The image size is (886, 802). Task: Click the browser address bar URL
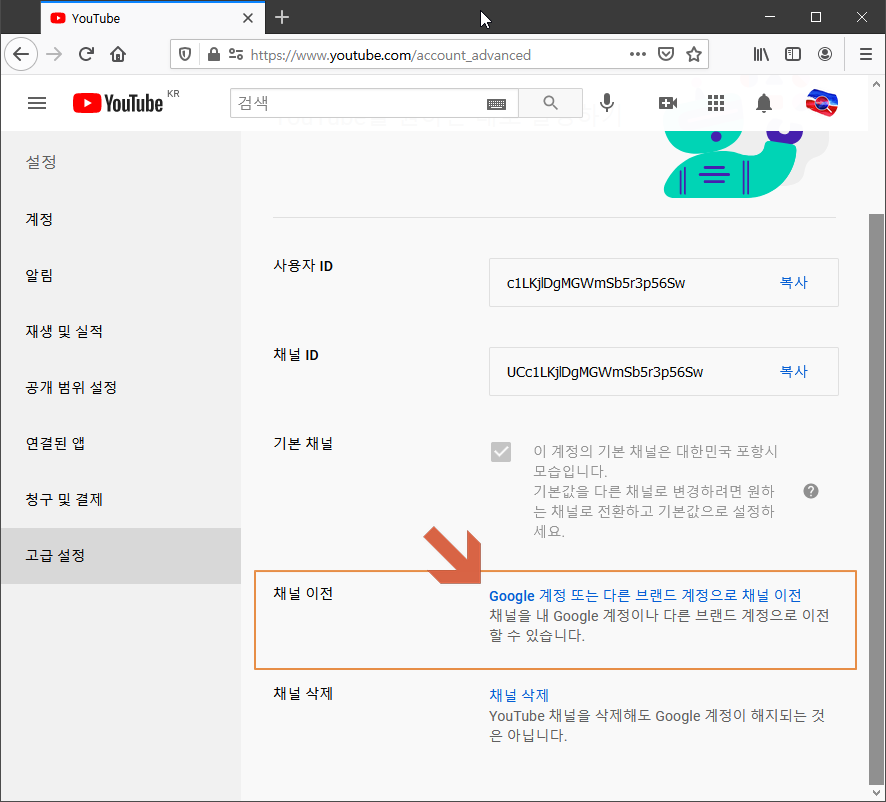(x=390, y=55)
